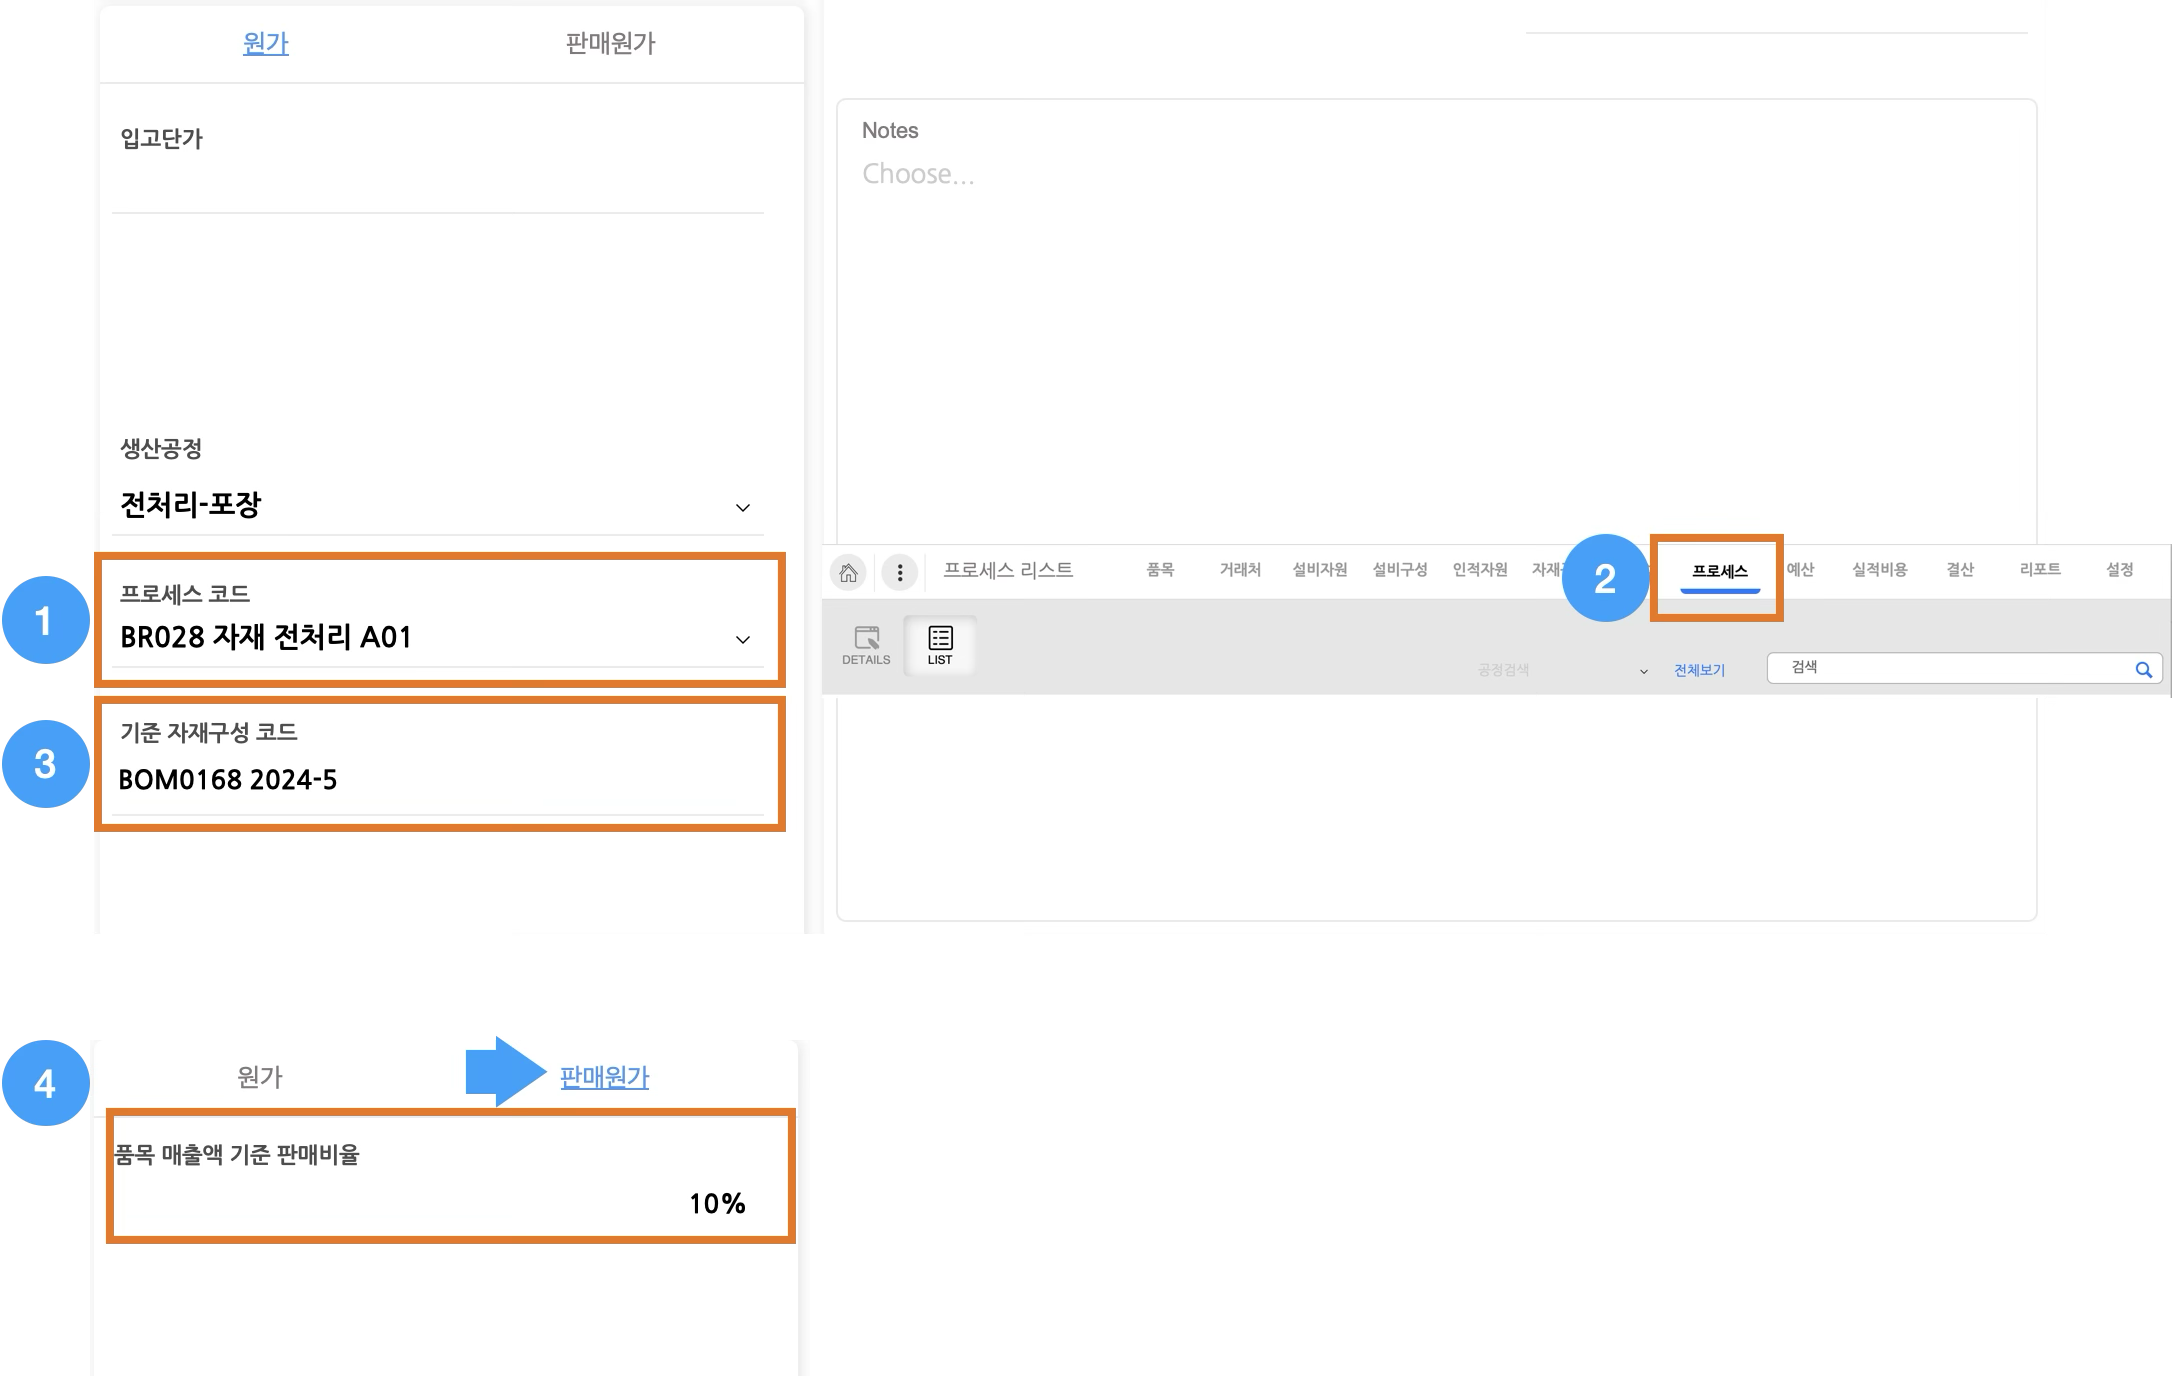
Task: Open the 리포트 tab
Action: pyautogui.click(x=2040, y=569)
